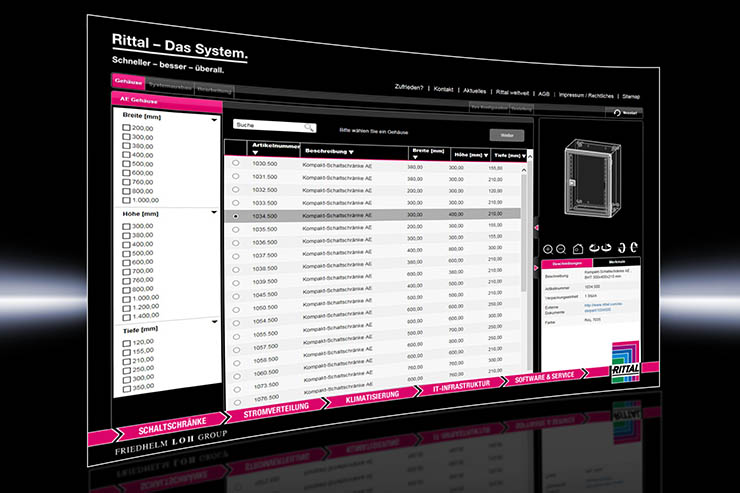740x493 pixels.
Task: Click the Neustart refresh icon
Action: pyautogui.click(x=618, y=113)
